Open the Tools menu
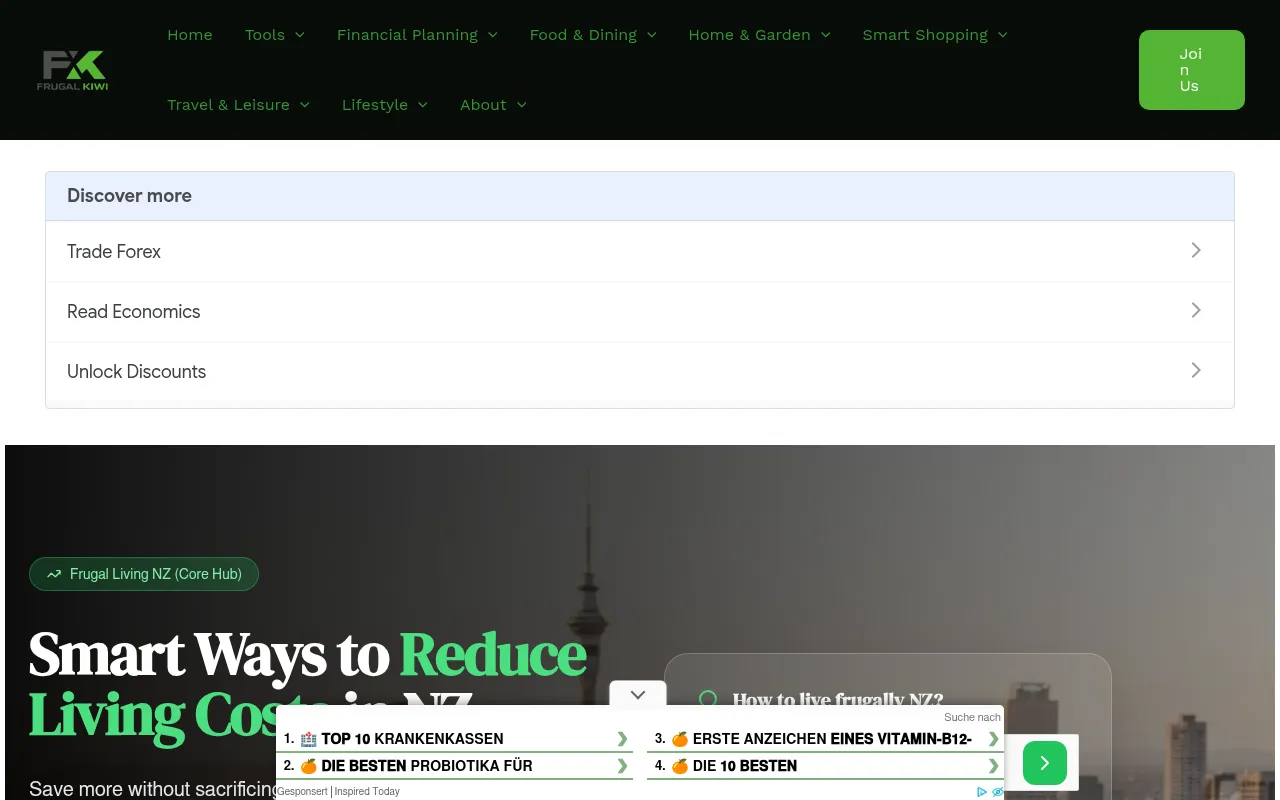The height and width of the screenshot is (800, 1280). [265, 35]
